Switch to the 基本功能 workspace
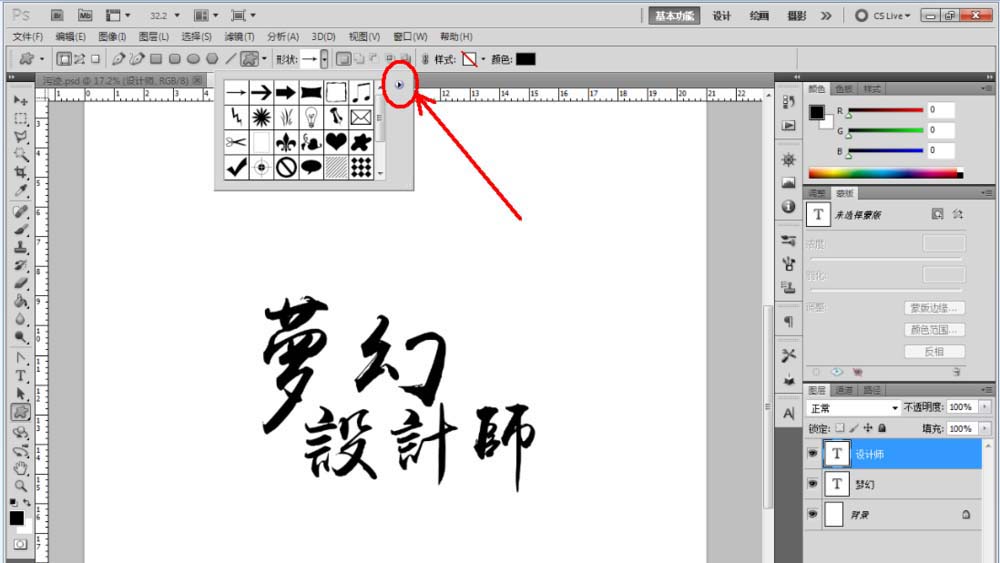1000x563 pixels. [x=674, y=15]
